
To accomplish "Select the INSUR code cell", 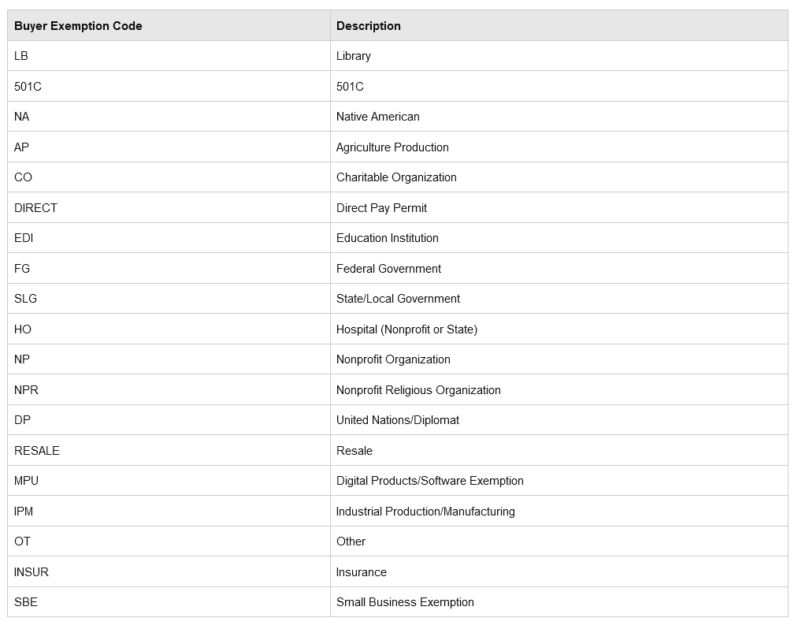I will tap(31, 572).
